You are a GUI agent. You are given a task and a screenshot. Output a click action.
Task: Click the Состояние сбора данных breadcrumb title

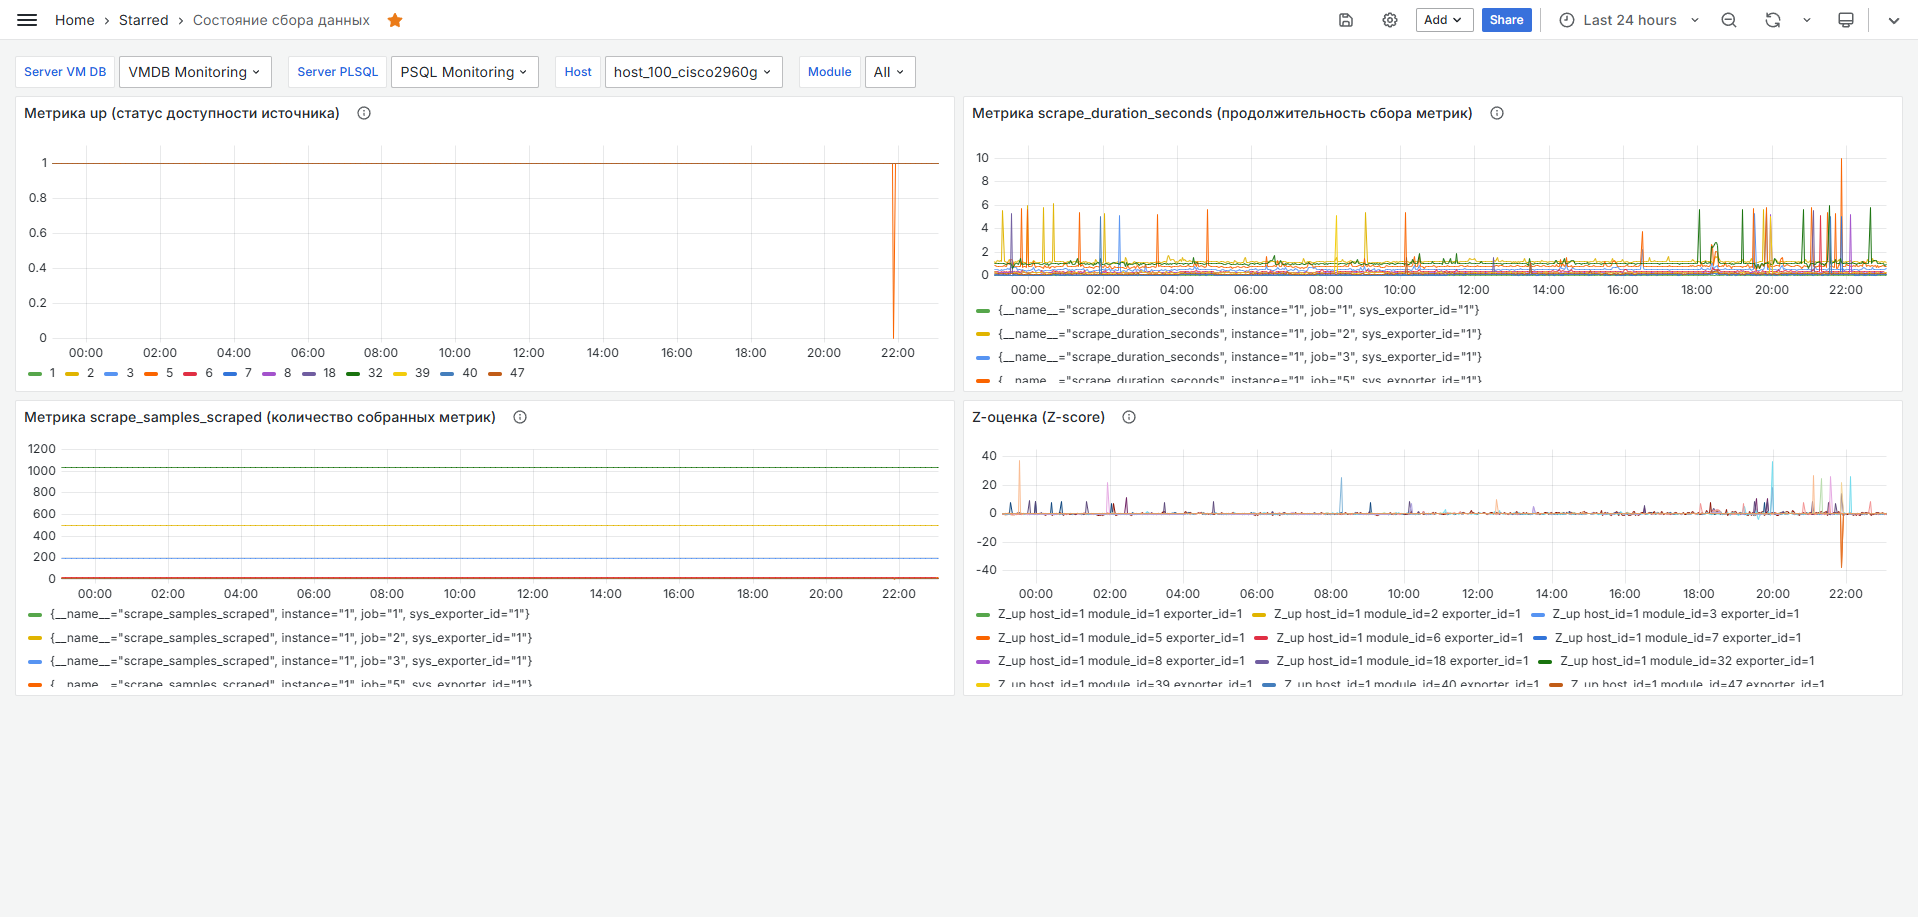tap(281, 20)
